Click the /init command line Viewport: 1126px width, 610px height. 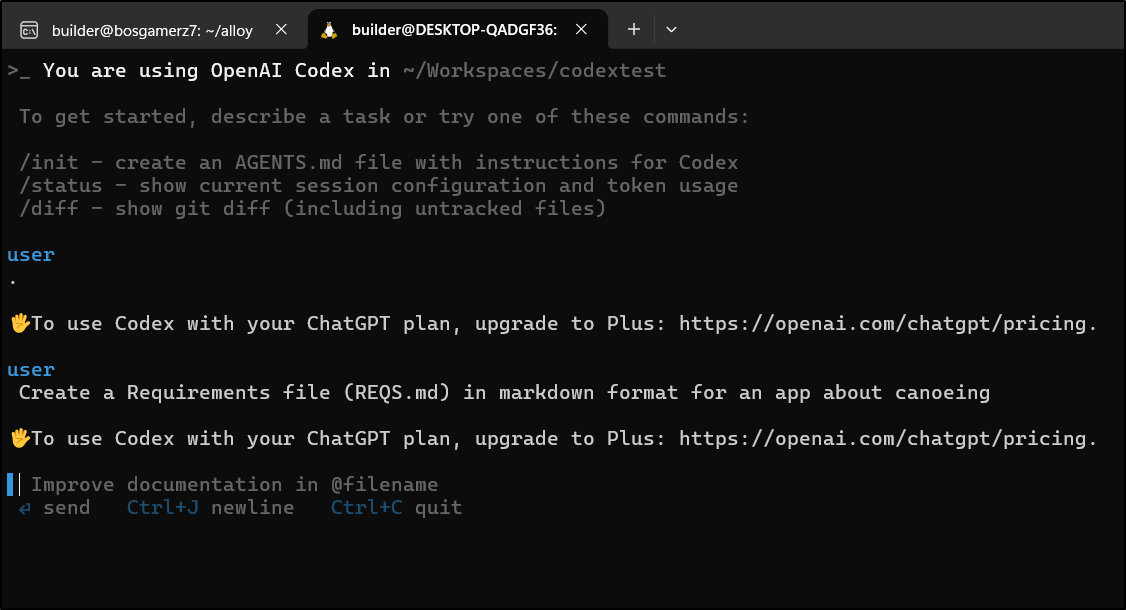(378, 163)
